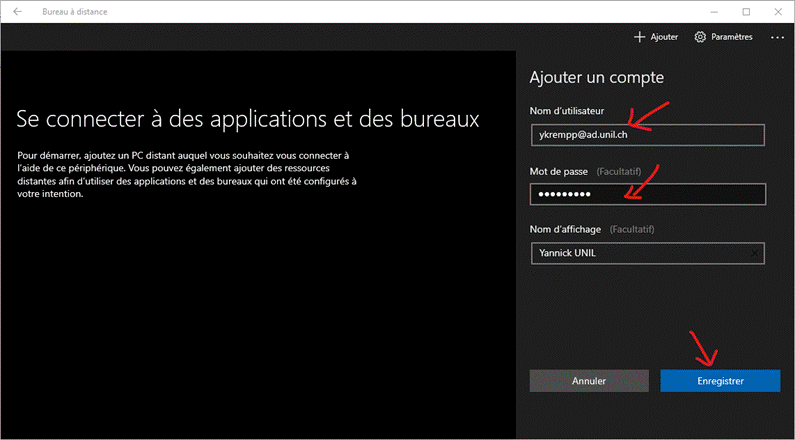Focus the Nom d'utilisateur input field
795x440 pixels.
646,134
